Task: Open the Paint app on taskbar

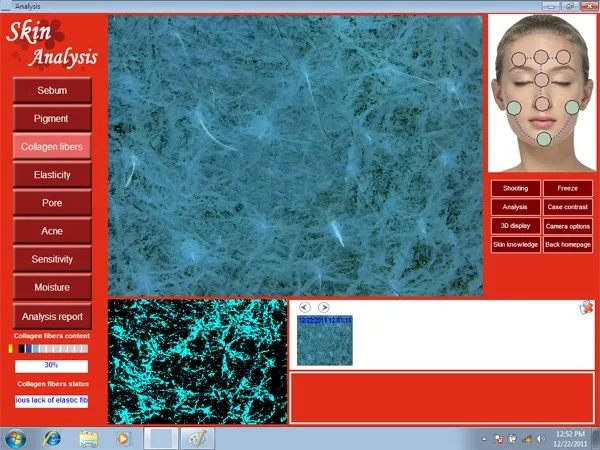Action: tap(197, 439)
